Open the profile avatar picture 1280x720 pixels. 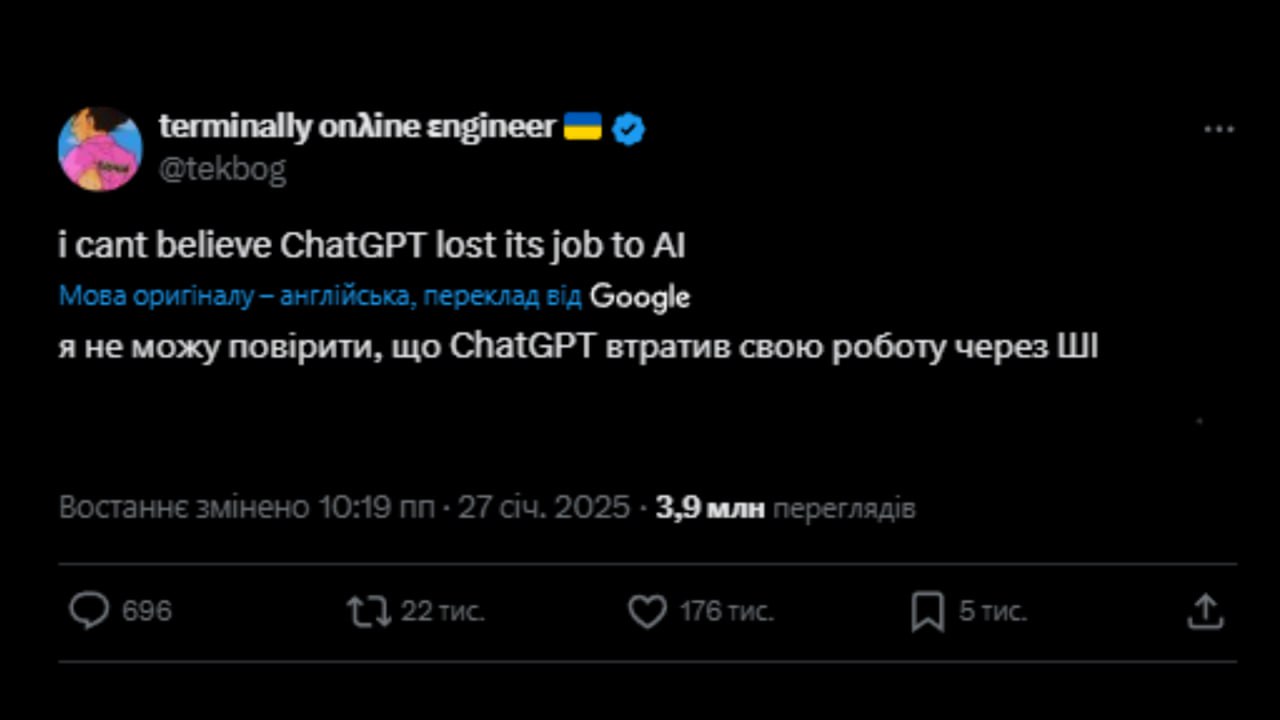tap(100, 148)
